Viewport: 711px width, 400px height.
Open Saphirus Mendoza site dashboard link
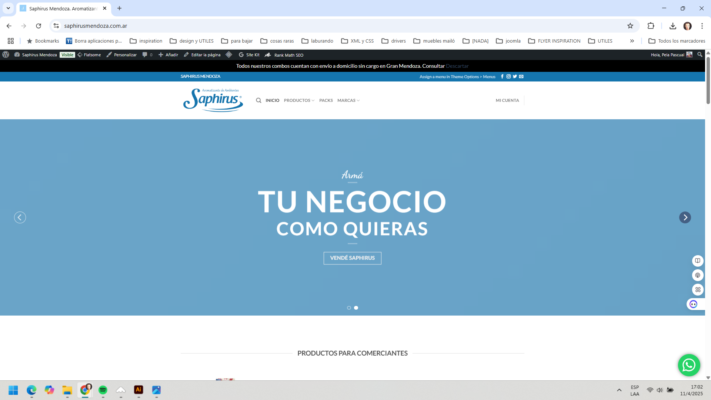(x=35, y=55)
